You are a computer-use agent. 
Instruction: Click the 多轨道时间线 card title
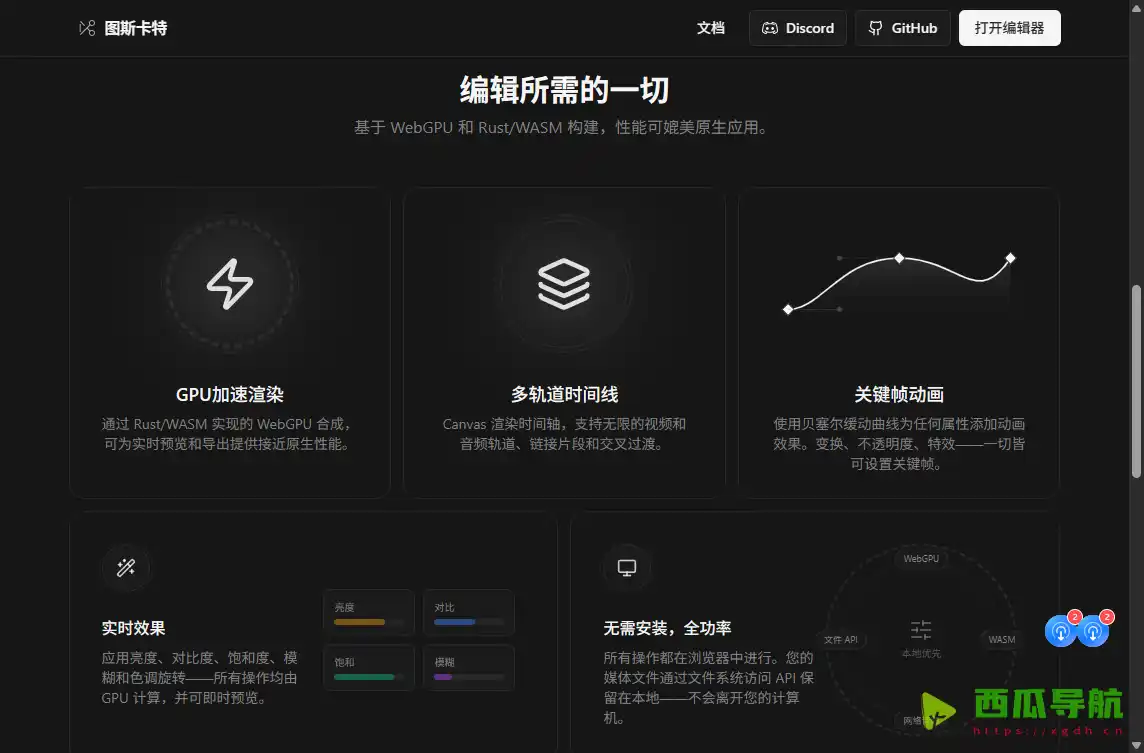click(564, 395)
